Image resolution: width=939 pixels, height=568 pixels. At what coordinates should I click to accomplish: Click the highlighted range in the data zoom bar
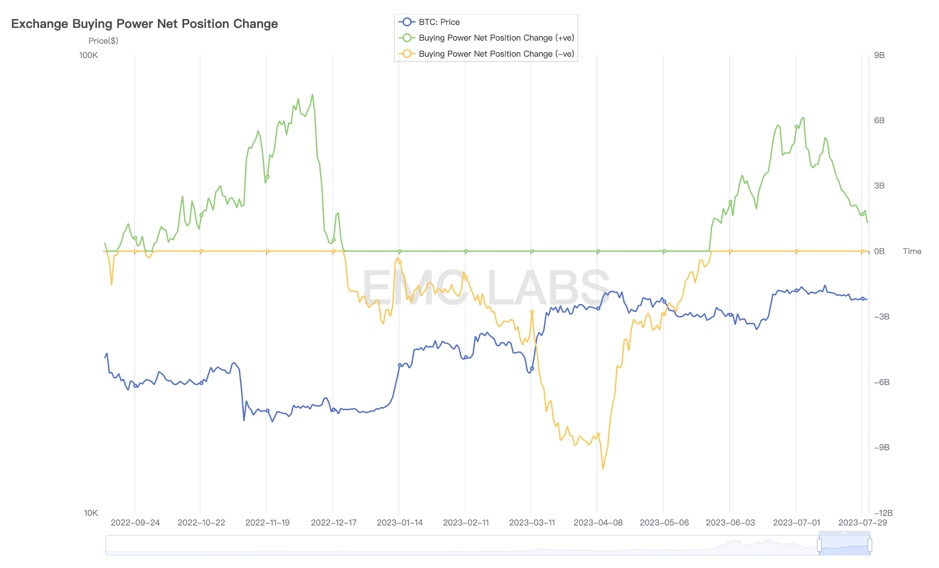(844, 545)
